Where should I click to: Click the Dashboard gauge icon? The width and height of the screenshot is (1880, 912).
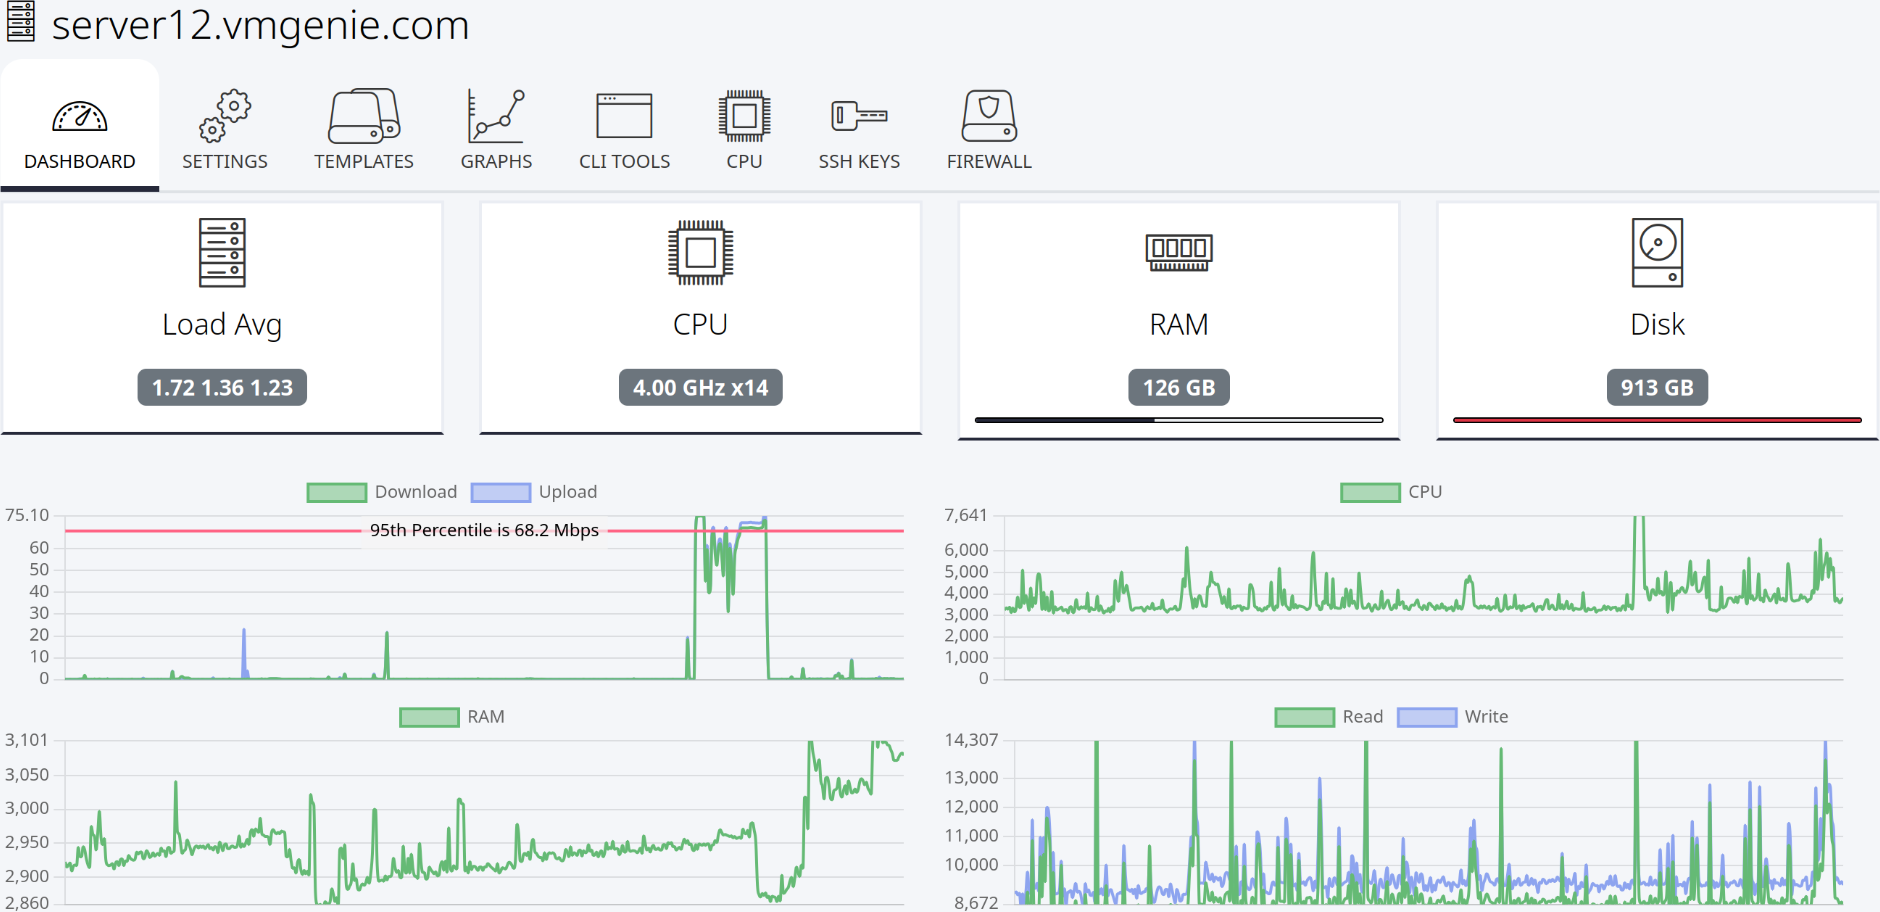[x=80, y=117]
